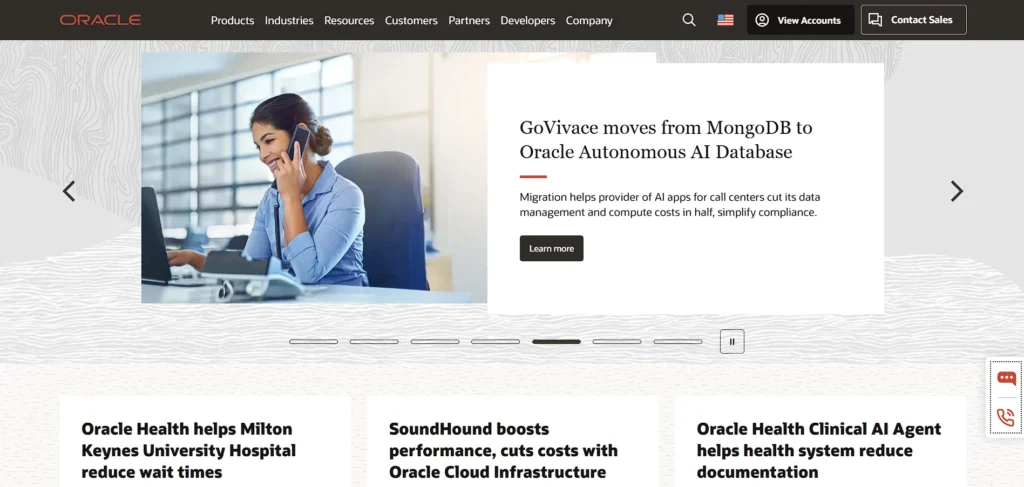Jump to second carousel slide indicator
1024x487 pixels.
coord(374,341)
